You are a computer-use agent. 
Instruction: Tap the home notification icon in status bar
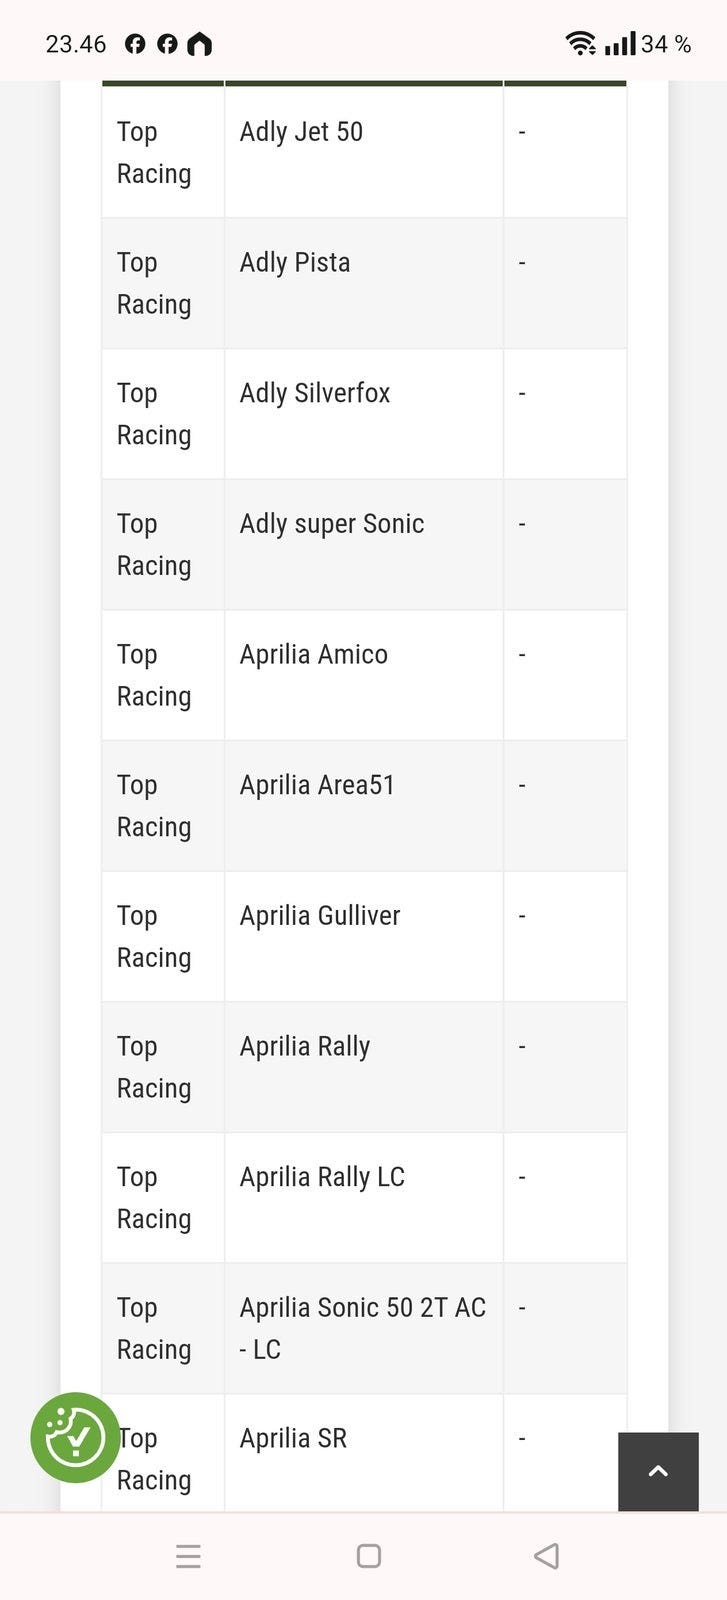tap(200, 44)
